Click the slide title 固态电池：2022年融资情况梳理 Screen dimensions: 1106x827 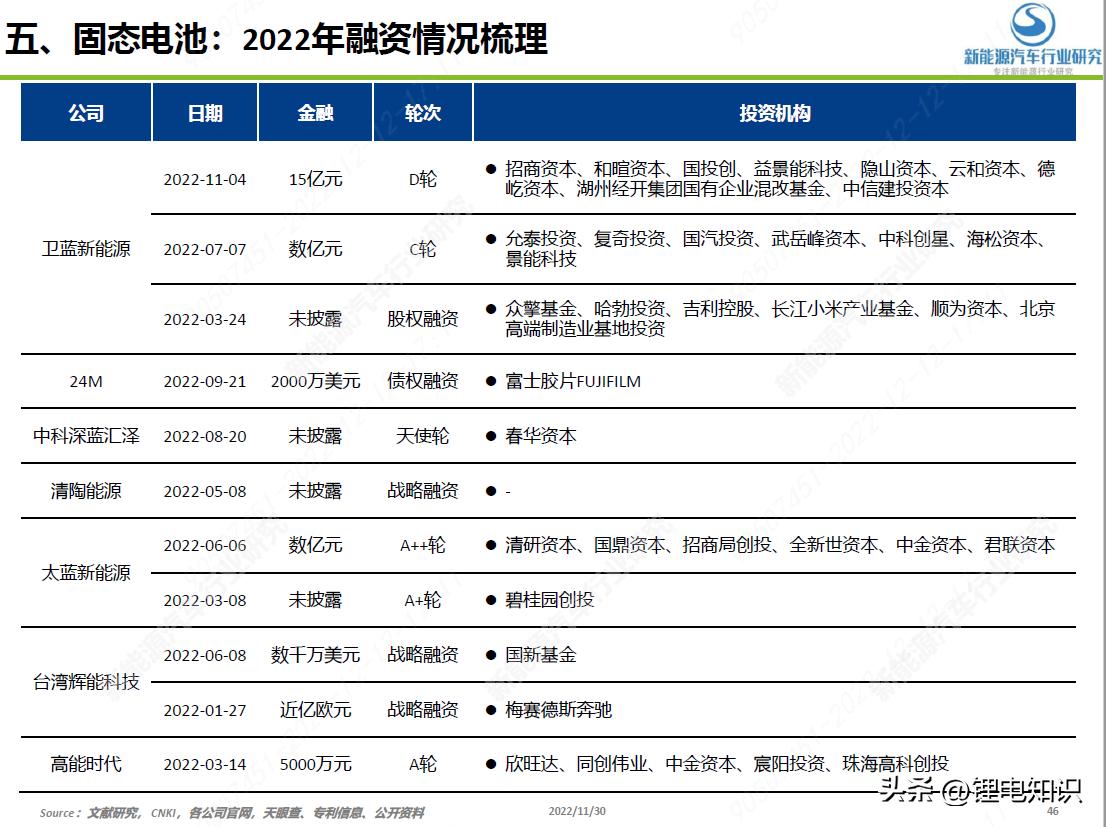click(x=310, y=39)
